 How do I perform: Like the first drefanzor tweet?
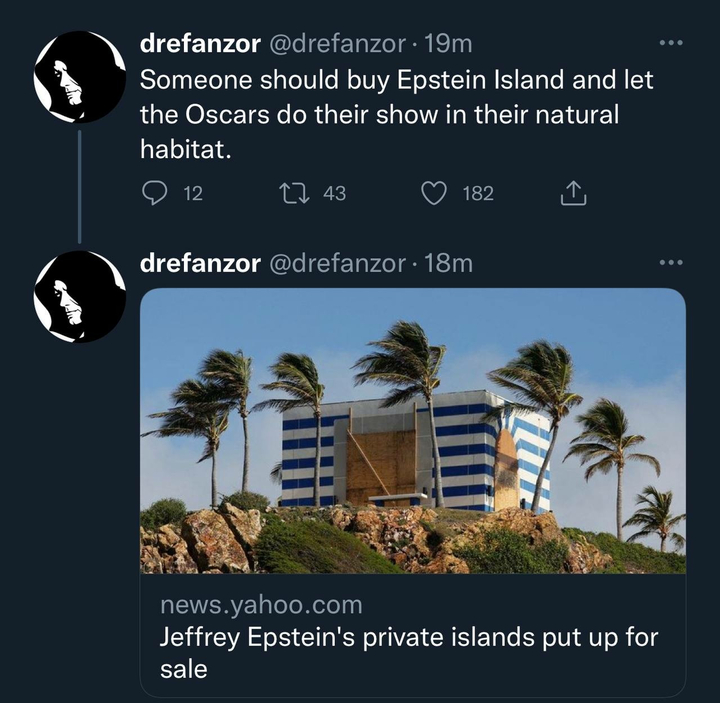[x=434, y=193]
